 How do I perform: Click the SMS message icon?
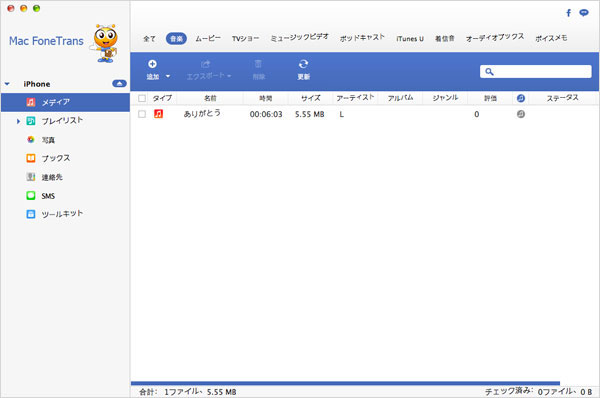click(x=31, y=196)
